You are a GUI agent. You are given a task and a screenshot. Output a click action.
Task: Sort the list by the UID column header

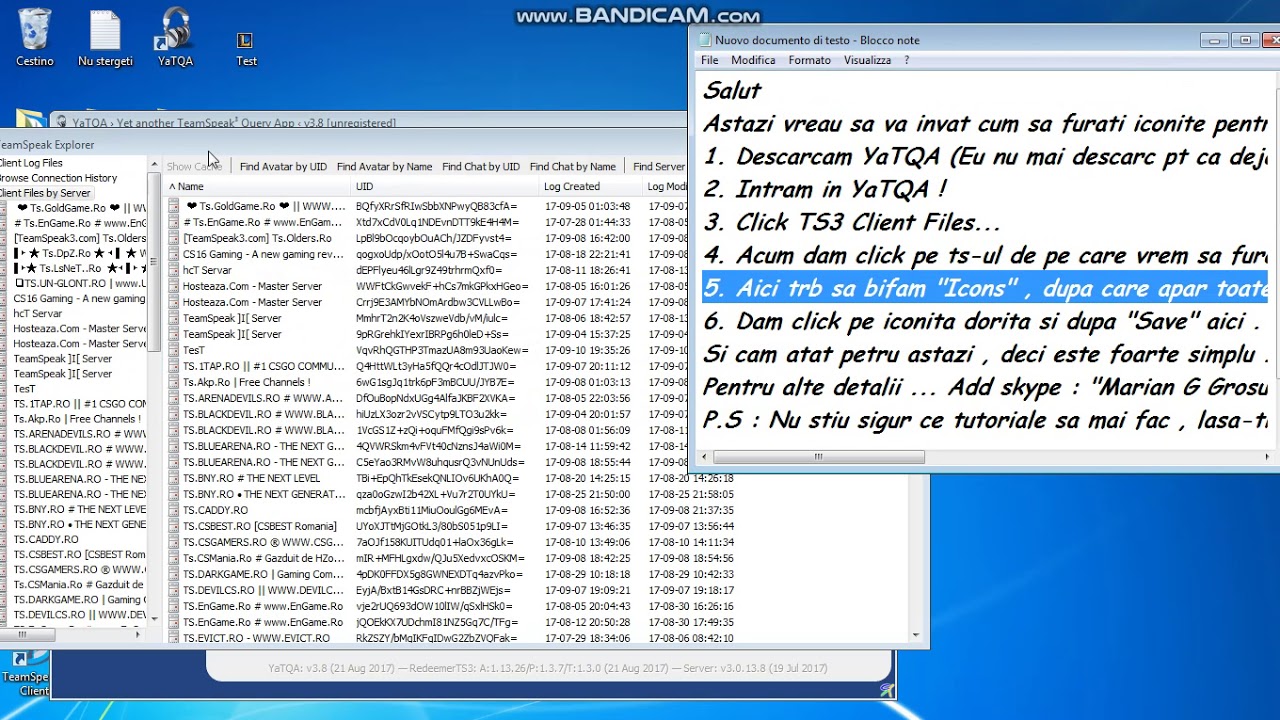coord(445,186)
